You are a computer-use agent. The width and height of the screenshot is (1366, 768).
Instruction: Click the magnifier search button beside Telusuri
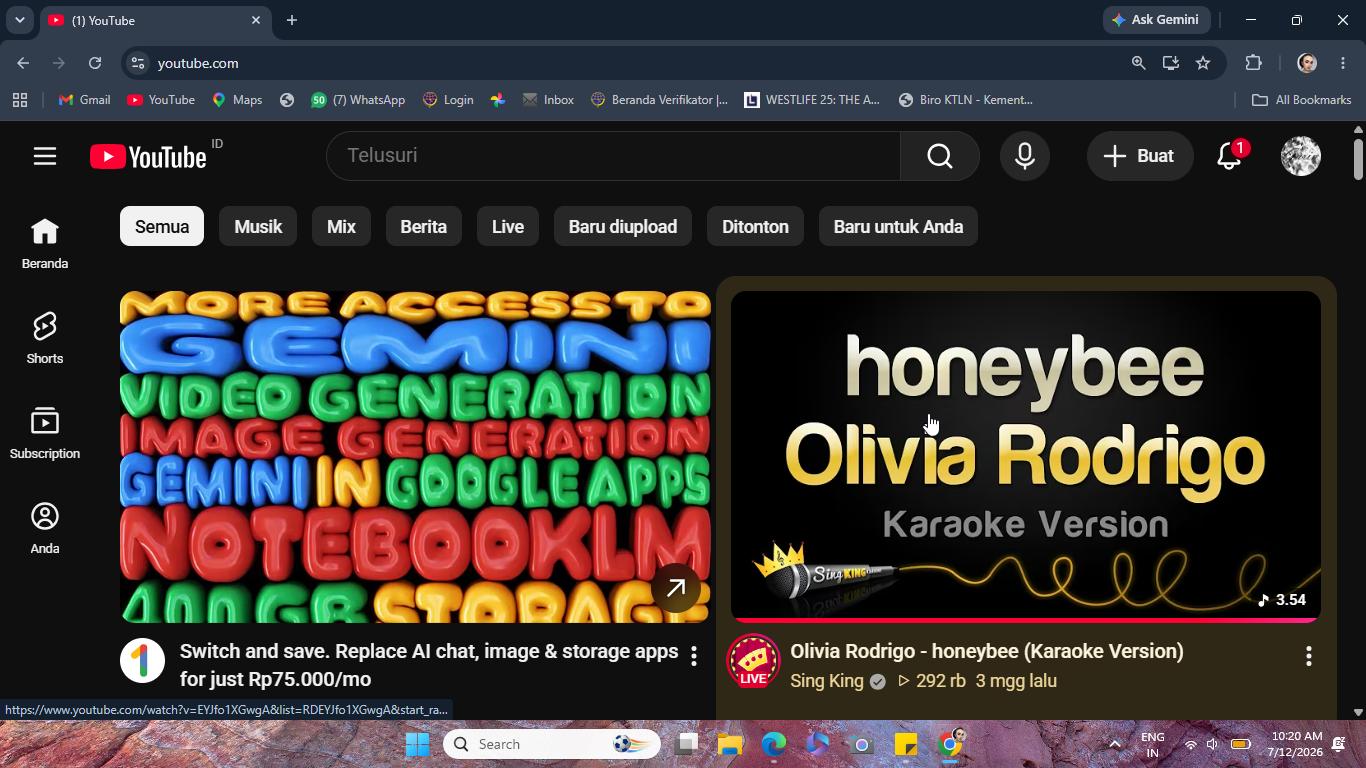click(x=939, y=156)
